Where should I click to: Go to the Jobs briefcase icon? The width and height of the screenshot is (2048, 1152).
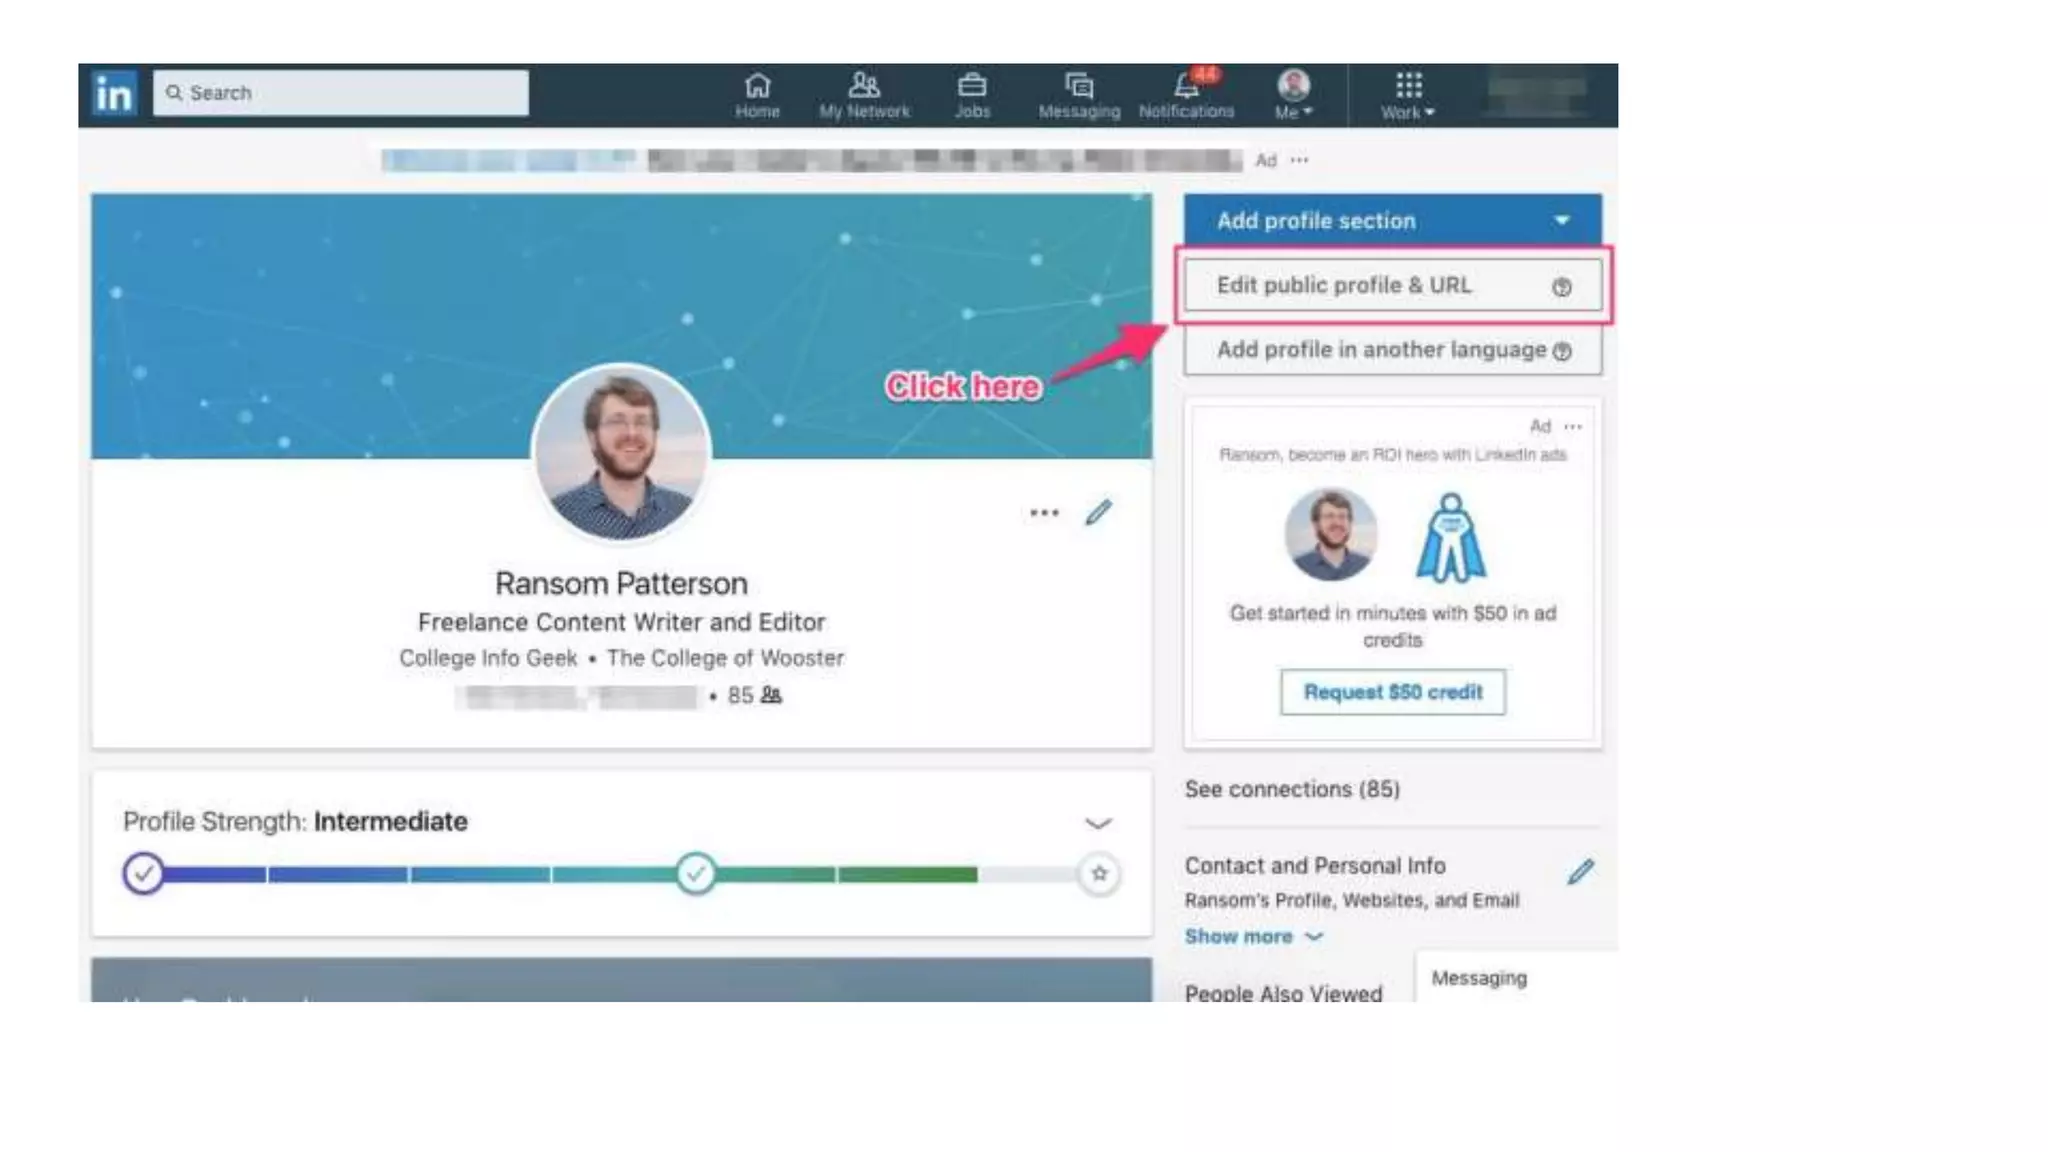(971, 86)
